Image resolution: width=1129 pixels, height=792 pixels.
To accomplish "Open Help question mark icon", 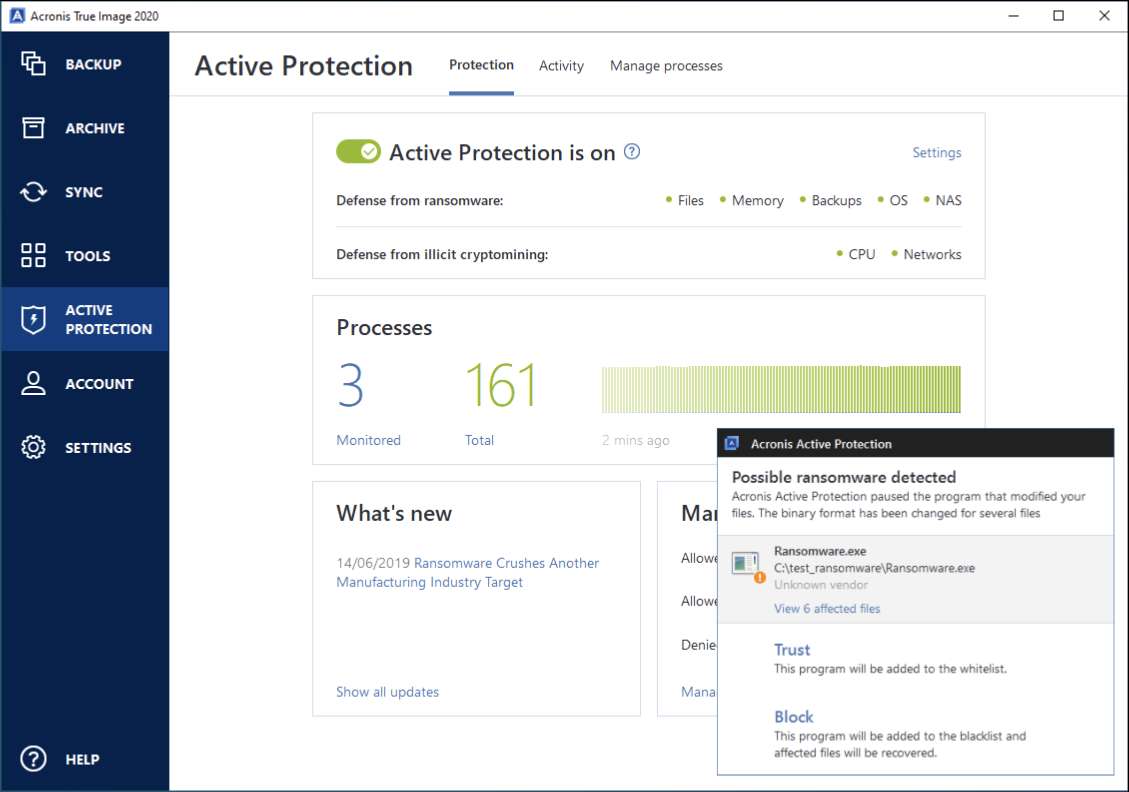I will (x=34, y=759).
